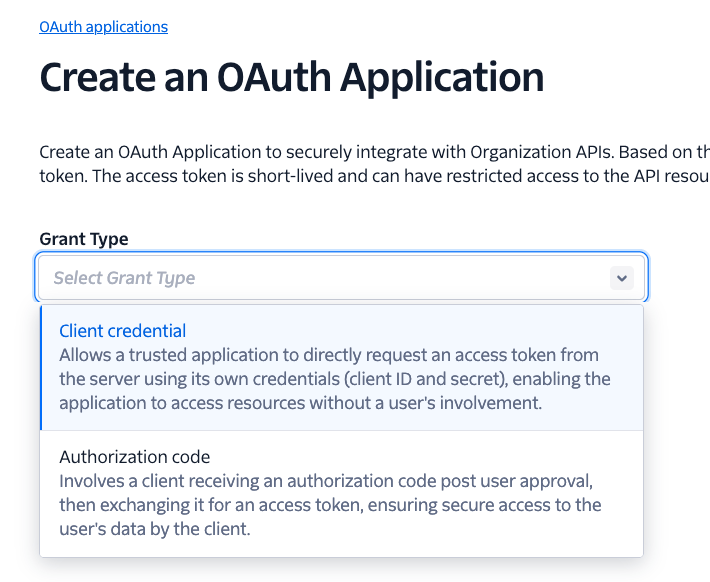Choose the Client credential grant type
This screenshot has height=582, width=710.
tap(341, 367)
